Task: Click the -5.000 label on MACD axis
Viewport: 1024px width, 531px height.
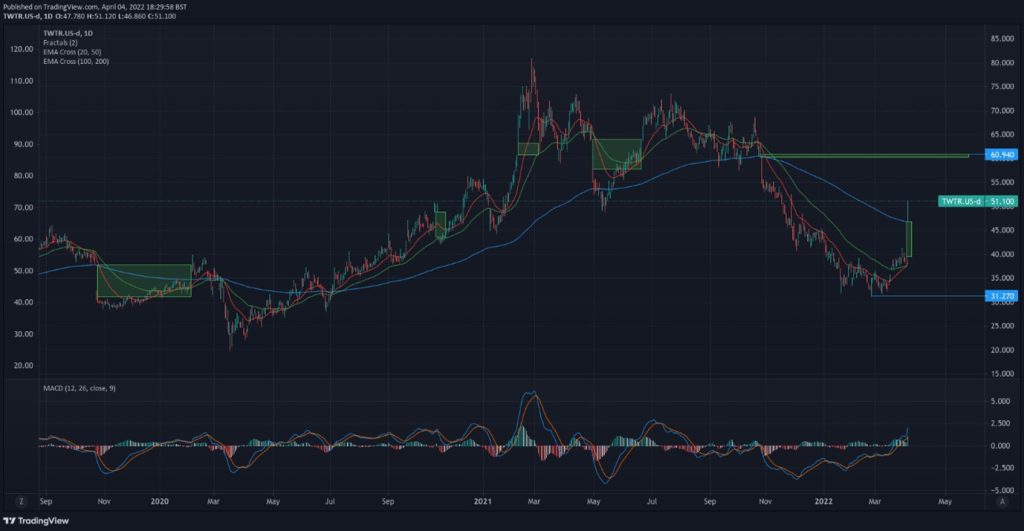Action: [1000, 490]
